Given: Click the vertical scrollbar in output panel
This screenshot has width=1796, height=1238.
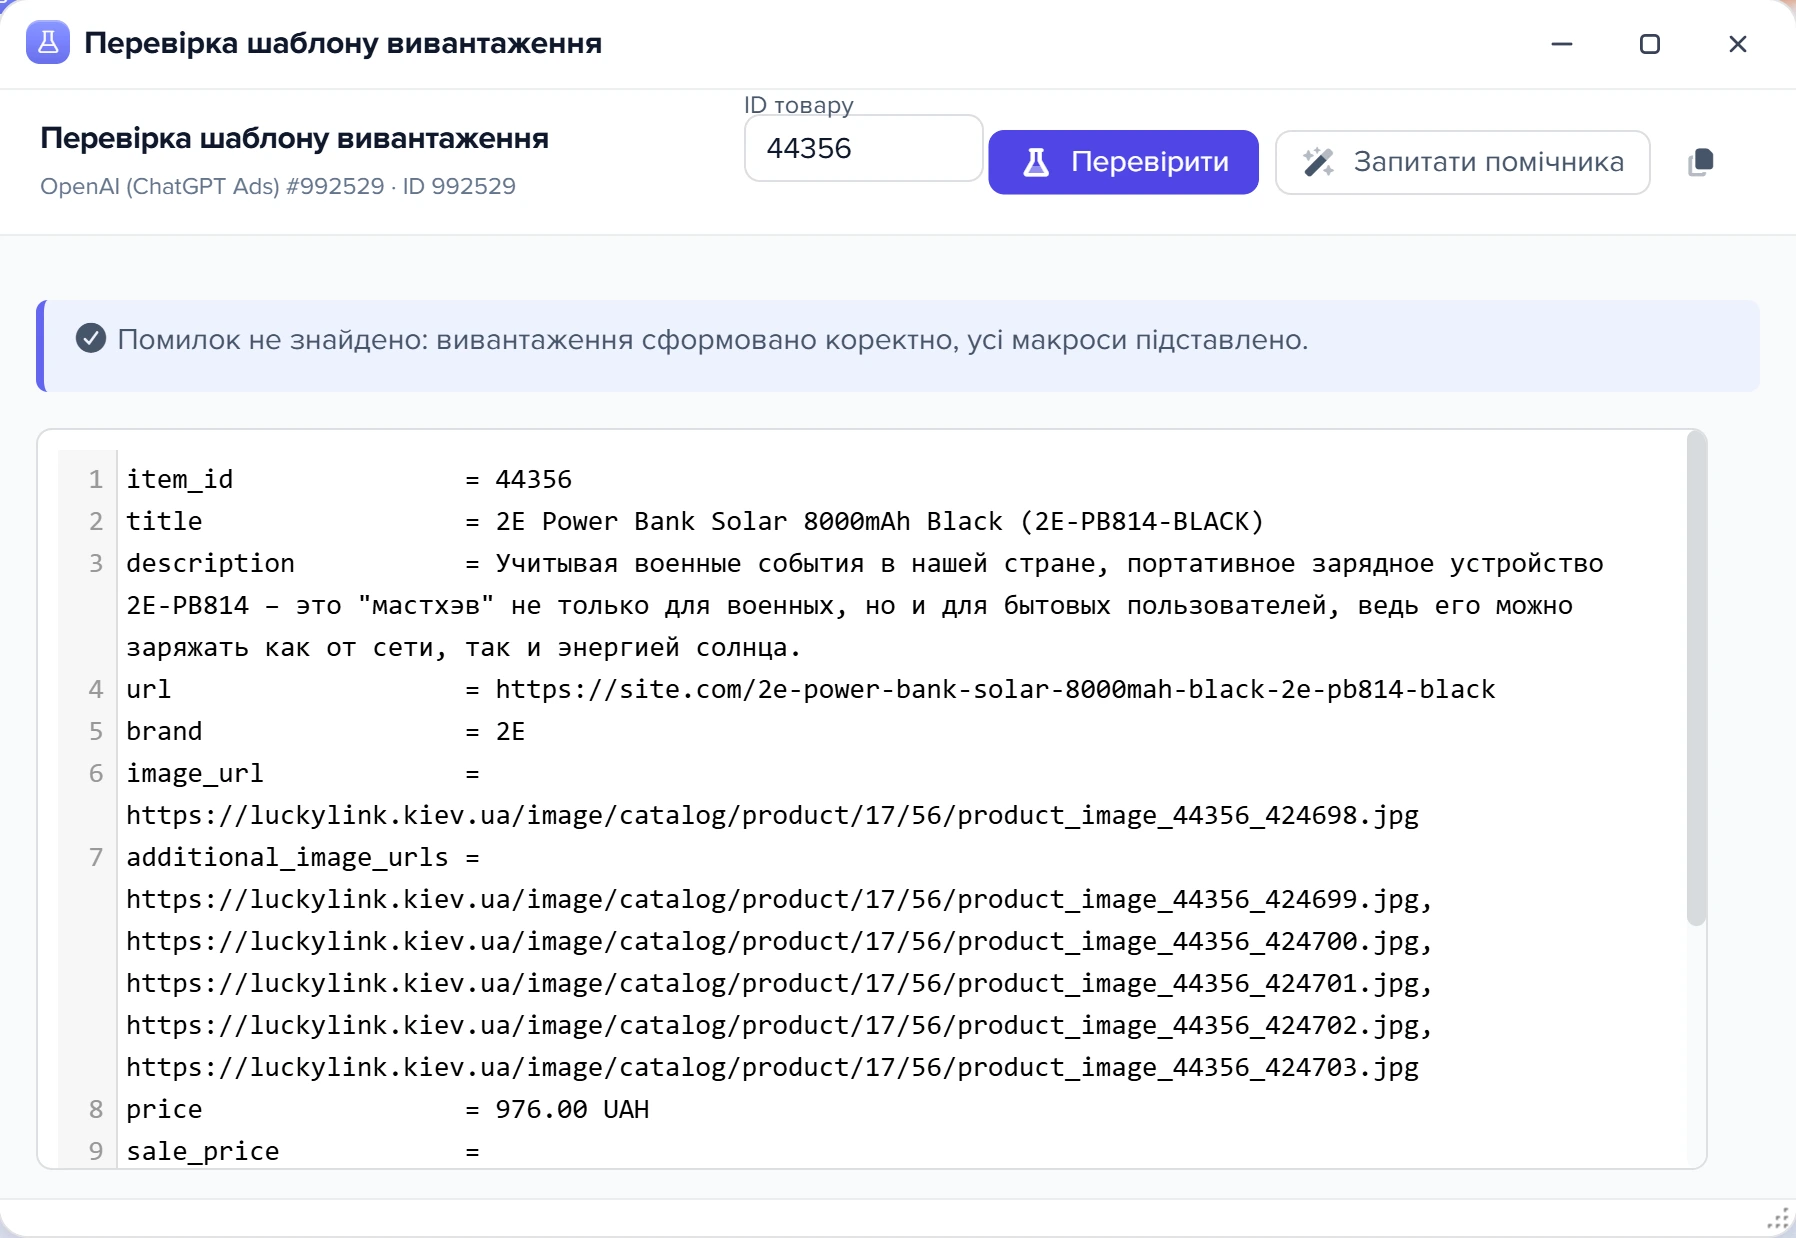Looking at the screenshot, I should pos(1696,680).
